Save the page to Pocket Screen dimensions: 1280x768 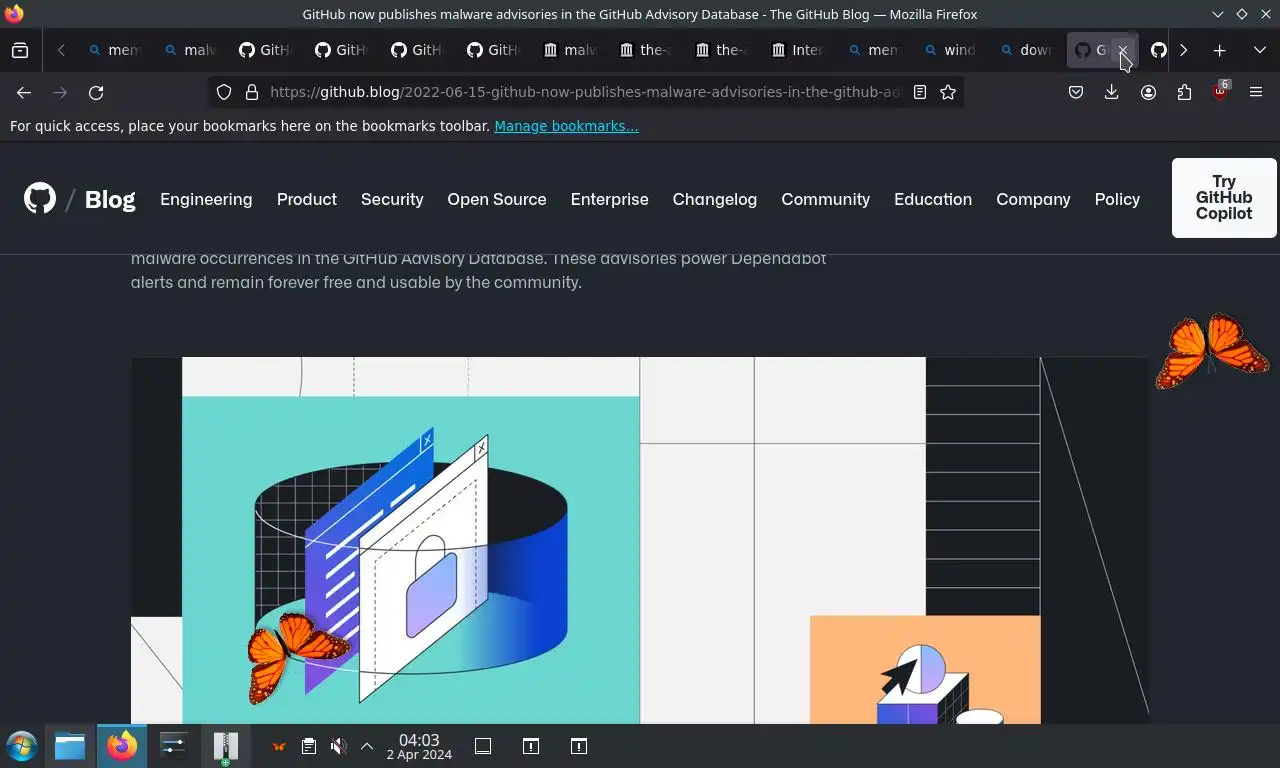pyautogui.click(x=1076, y=92)
